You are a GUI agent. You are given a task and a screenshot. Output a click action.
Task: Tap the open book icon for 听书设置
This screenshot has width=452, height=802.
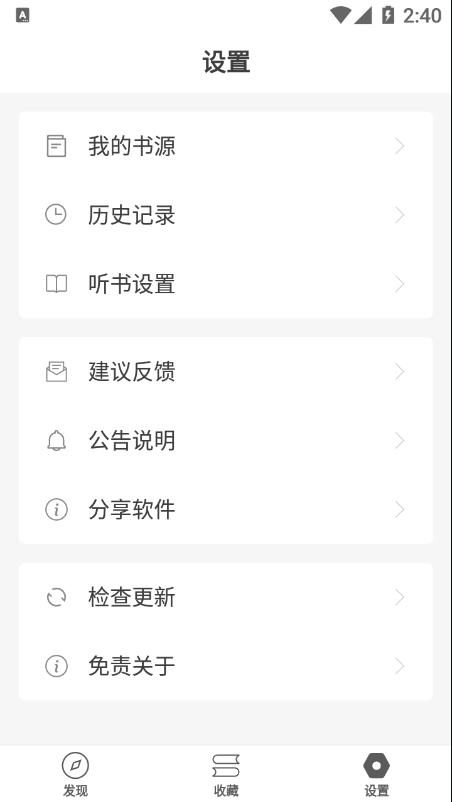tap(56, 284)
